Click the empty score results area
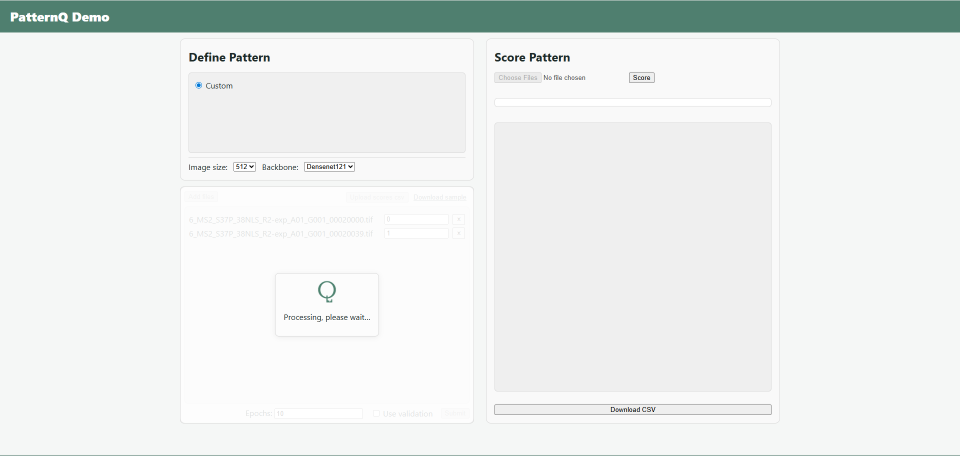The width and height of the screenshot is (960, 456). pos(632,257)
